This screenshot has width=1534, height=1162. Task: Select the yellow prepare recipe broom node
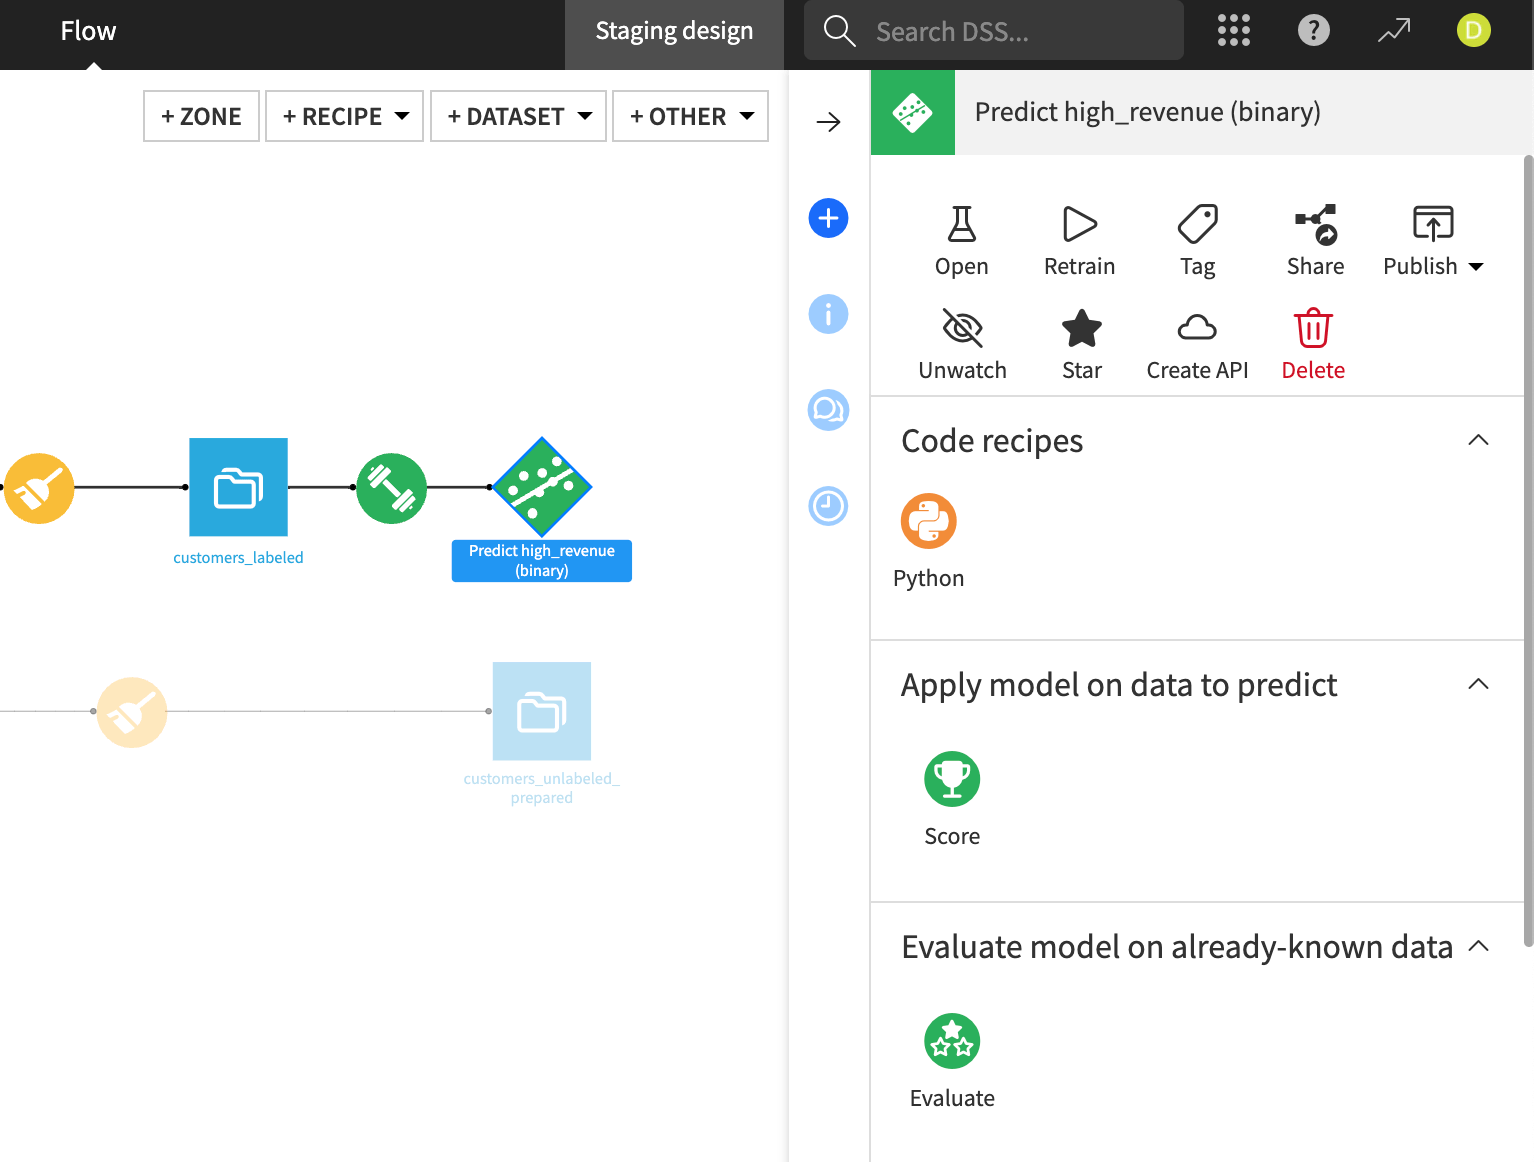click(x=39, y=488)
